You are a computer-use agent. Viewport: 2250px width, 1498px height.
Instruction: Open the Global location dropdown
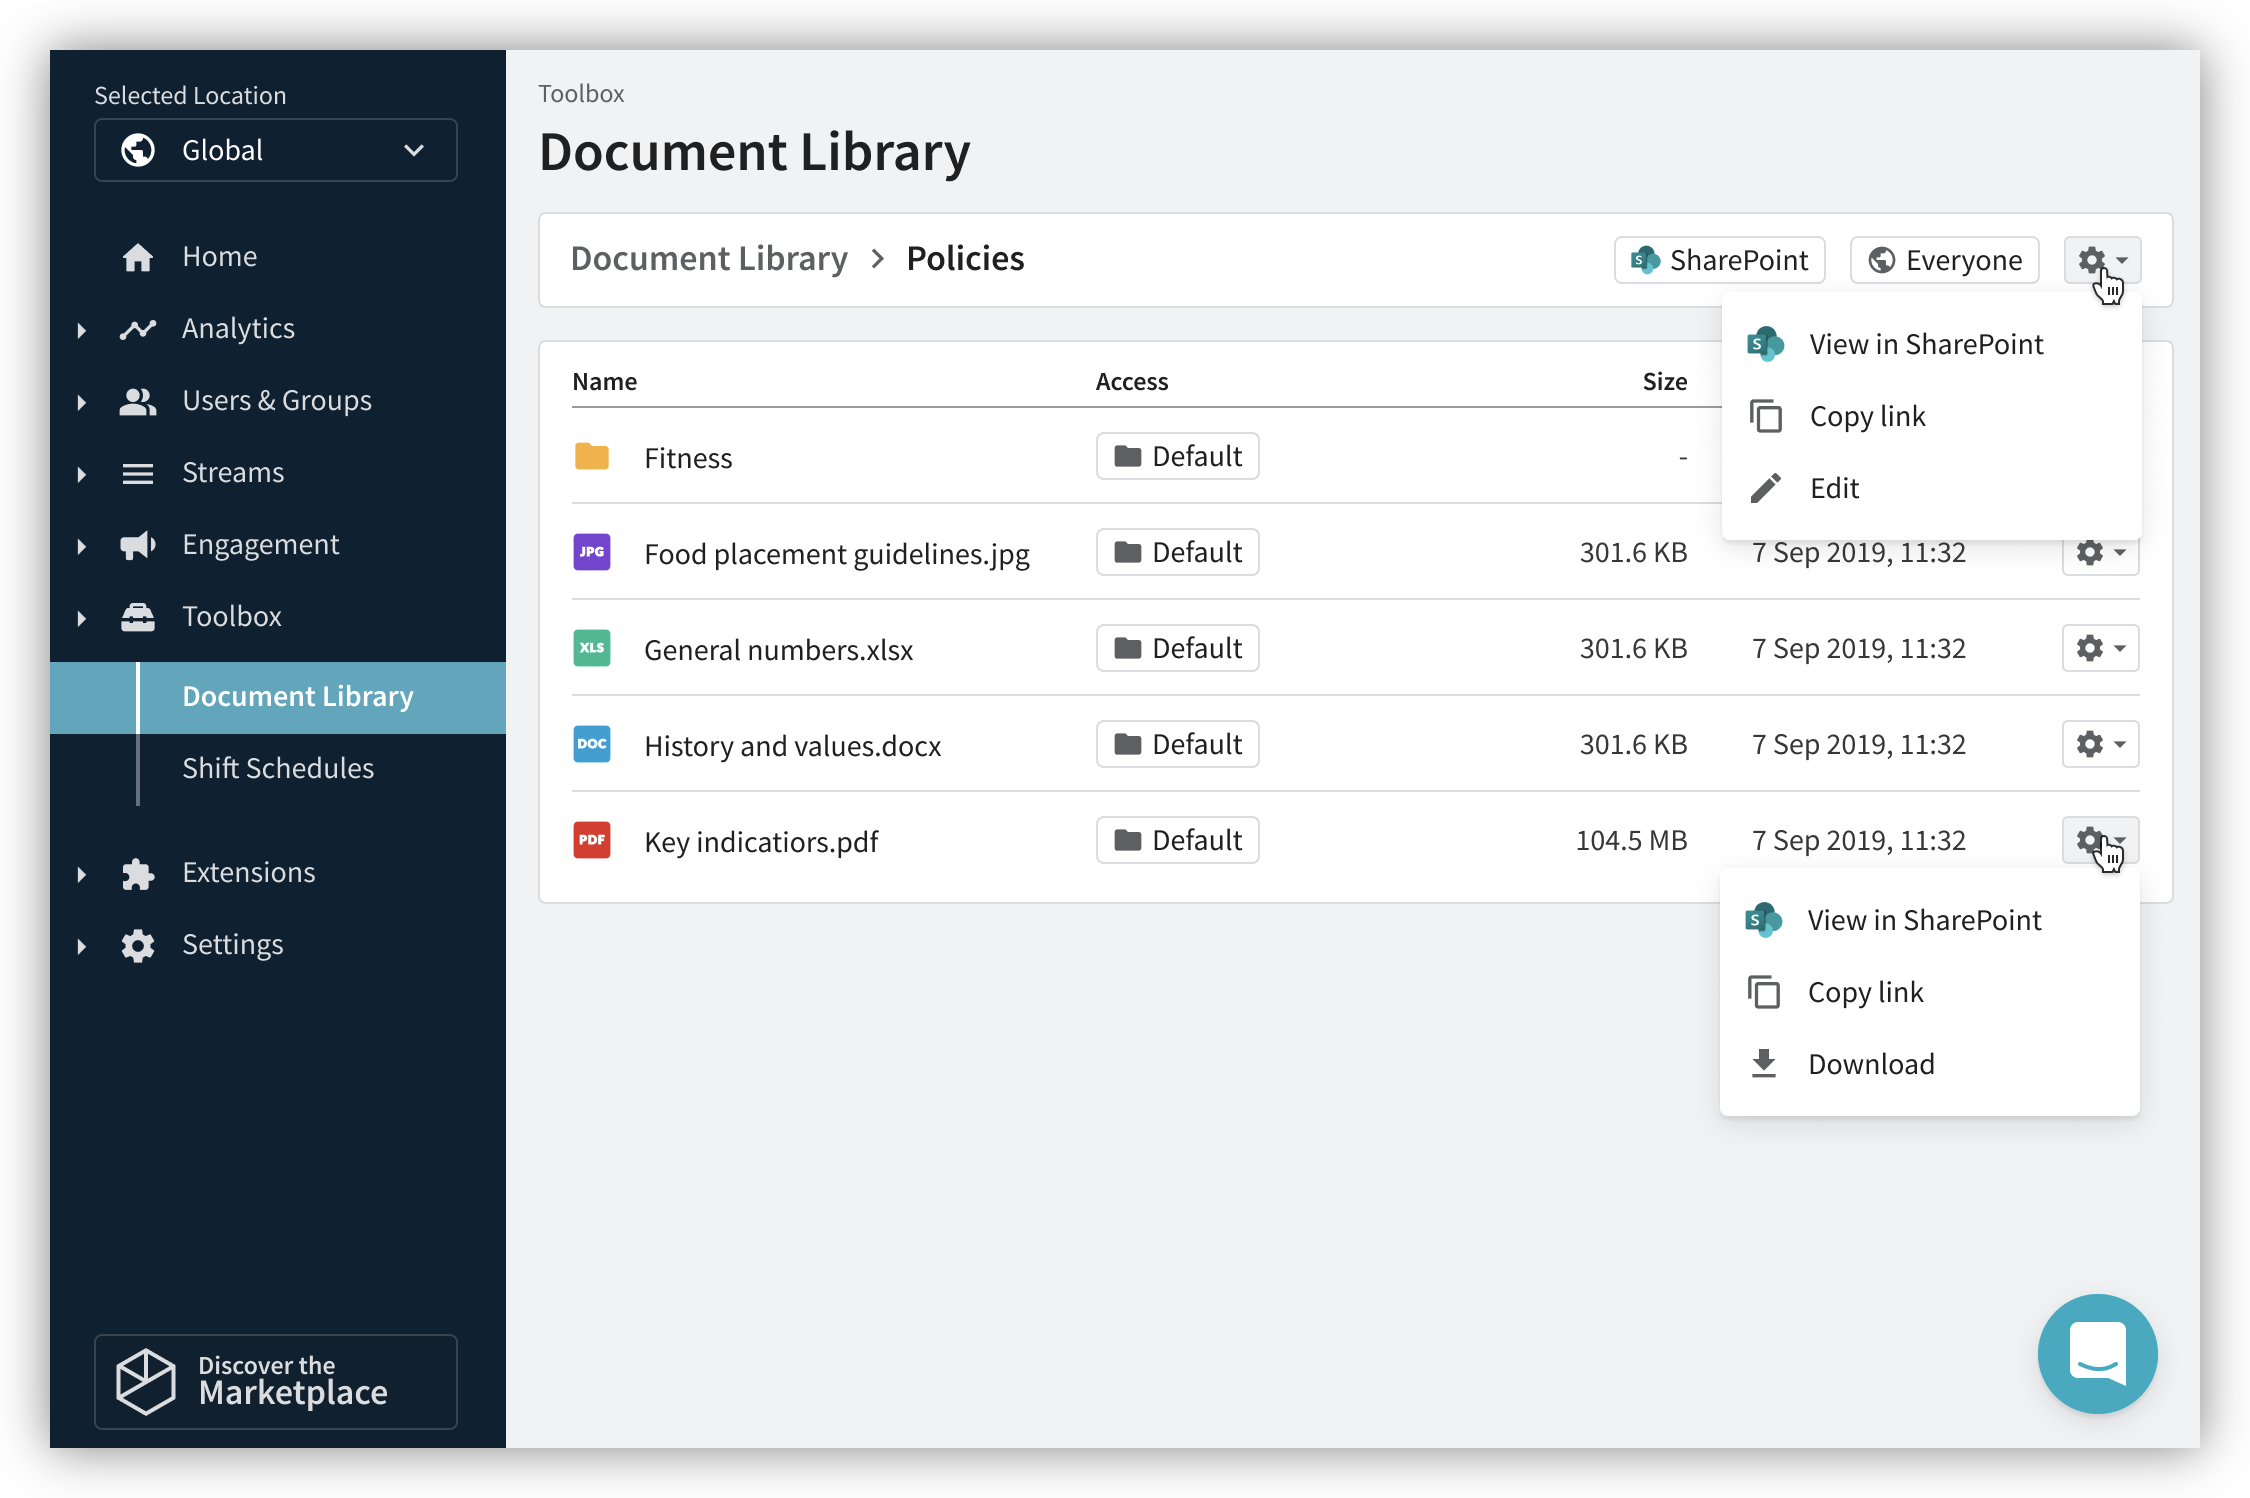coord(275,150)
